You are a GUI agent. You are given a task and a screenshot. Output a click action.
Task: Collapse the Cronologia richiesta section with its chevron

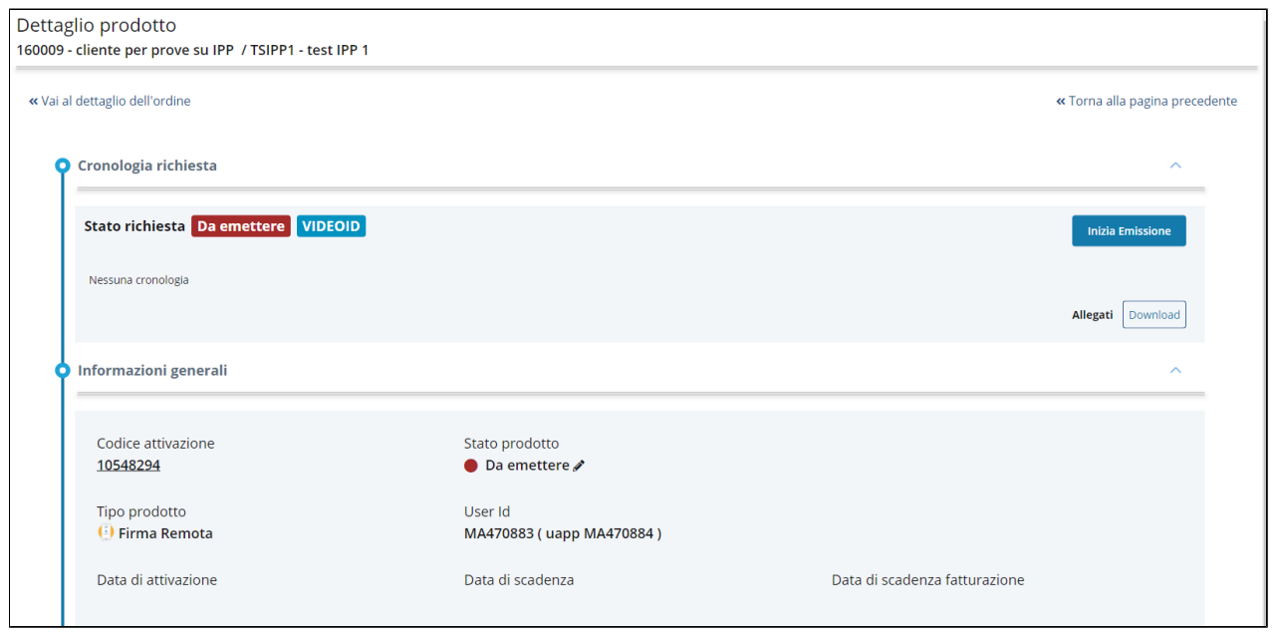[x=1176, y=165]
